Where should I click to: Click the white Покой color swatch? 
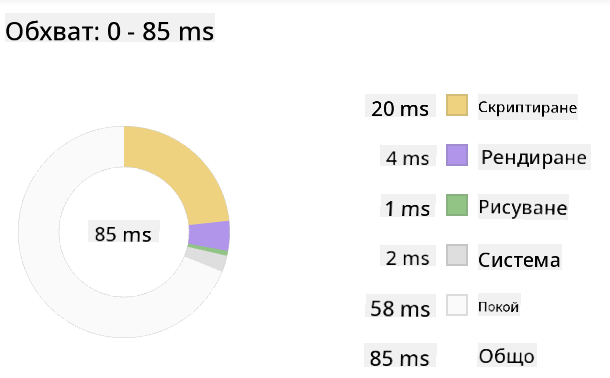(457, 305)
